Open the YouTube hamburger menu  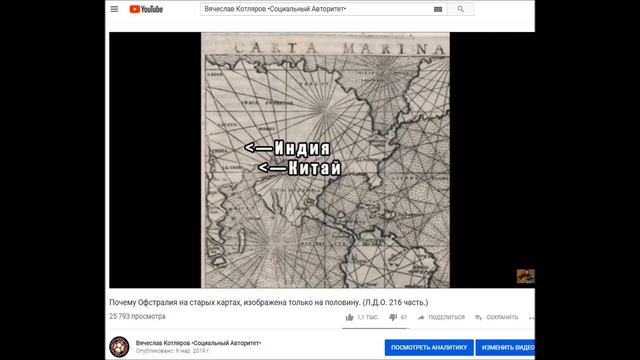tap(114, 9)
